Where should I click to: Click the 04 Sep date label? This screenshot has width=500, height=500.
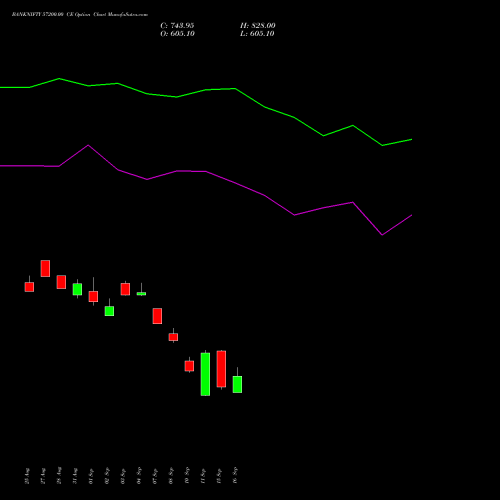(x=139, y=476)
